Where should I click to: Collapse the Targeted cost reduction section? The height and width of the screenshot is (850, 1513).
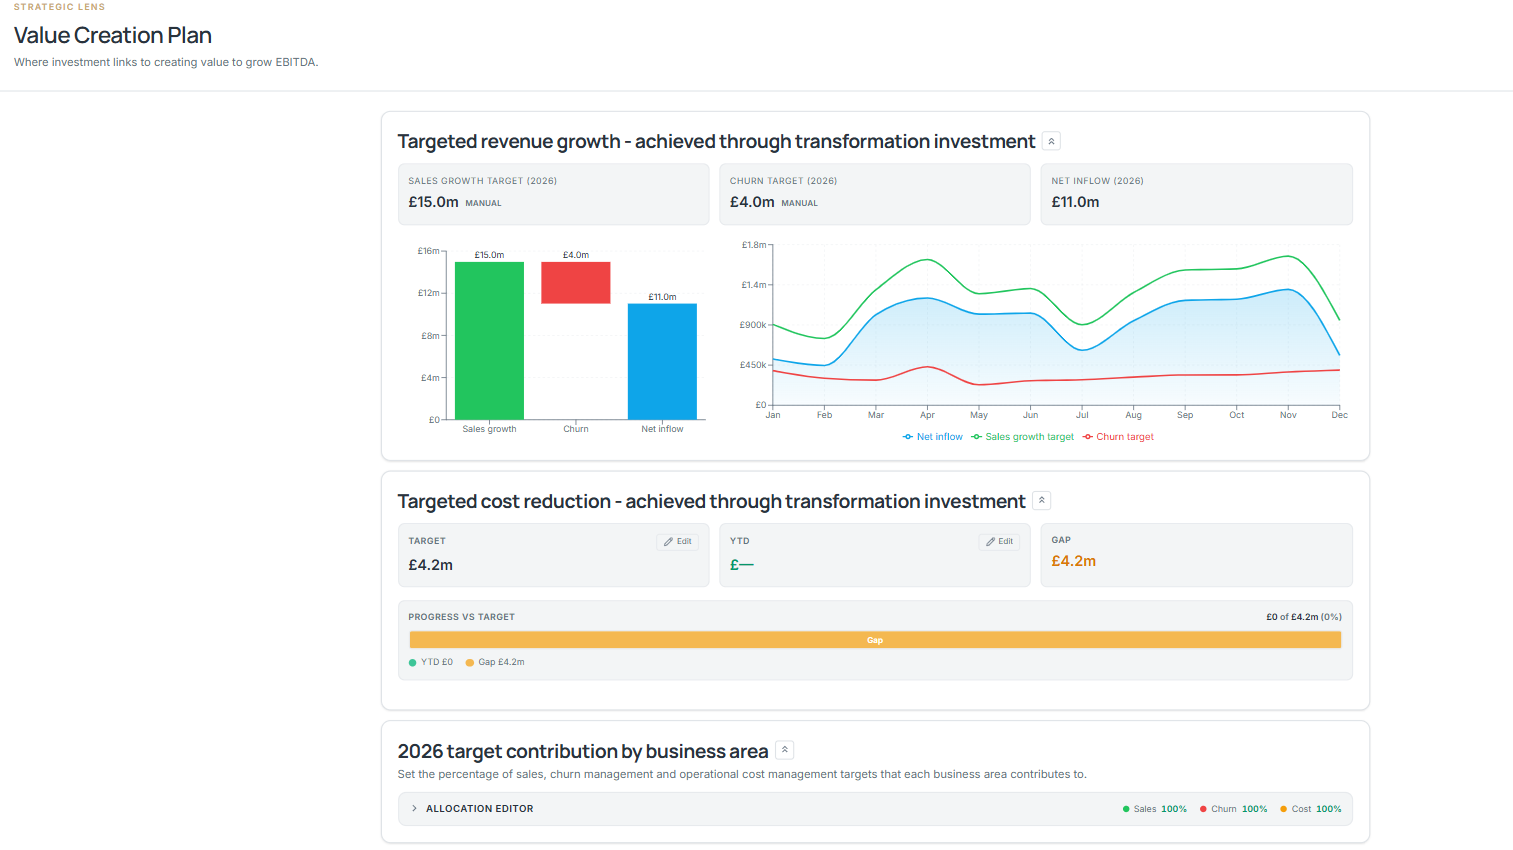point(1041,500)
